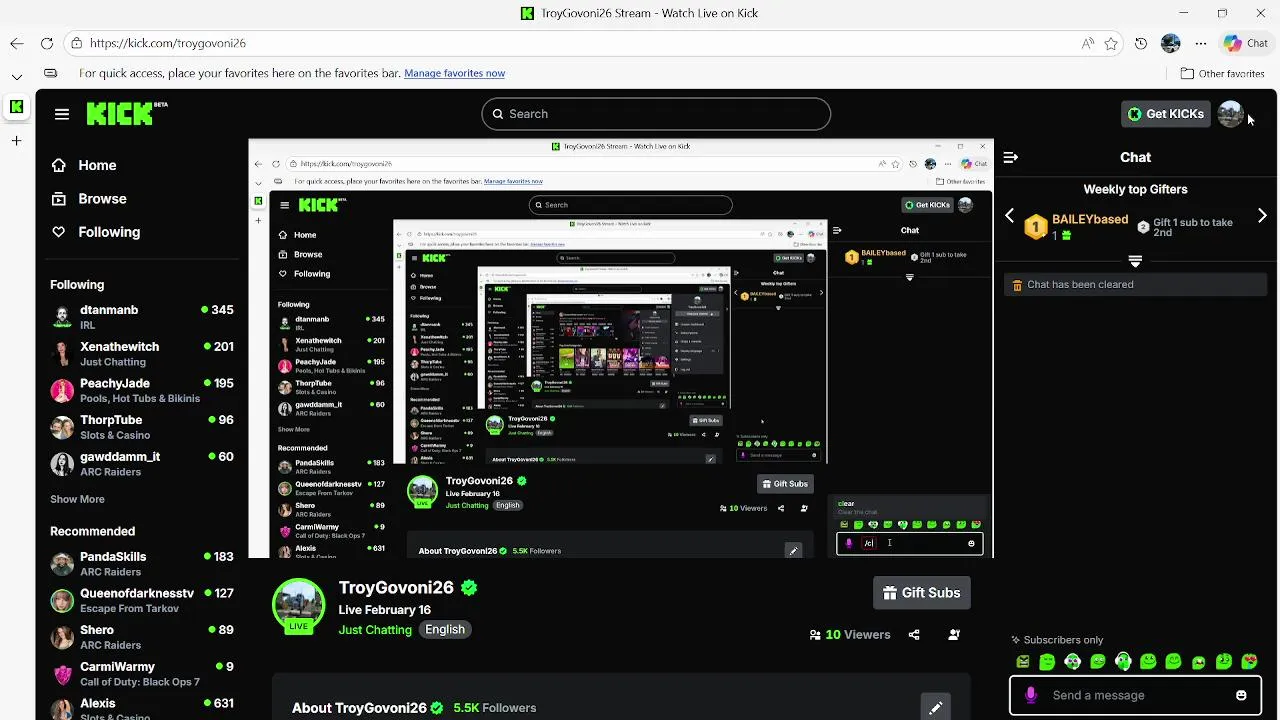This screenshot has height=720, width=1280.
Task: Click the '10 Viewers' count
Action: click(x=849, y=634)
